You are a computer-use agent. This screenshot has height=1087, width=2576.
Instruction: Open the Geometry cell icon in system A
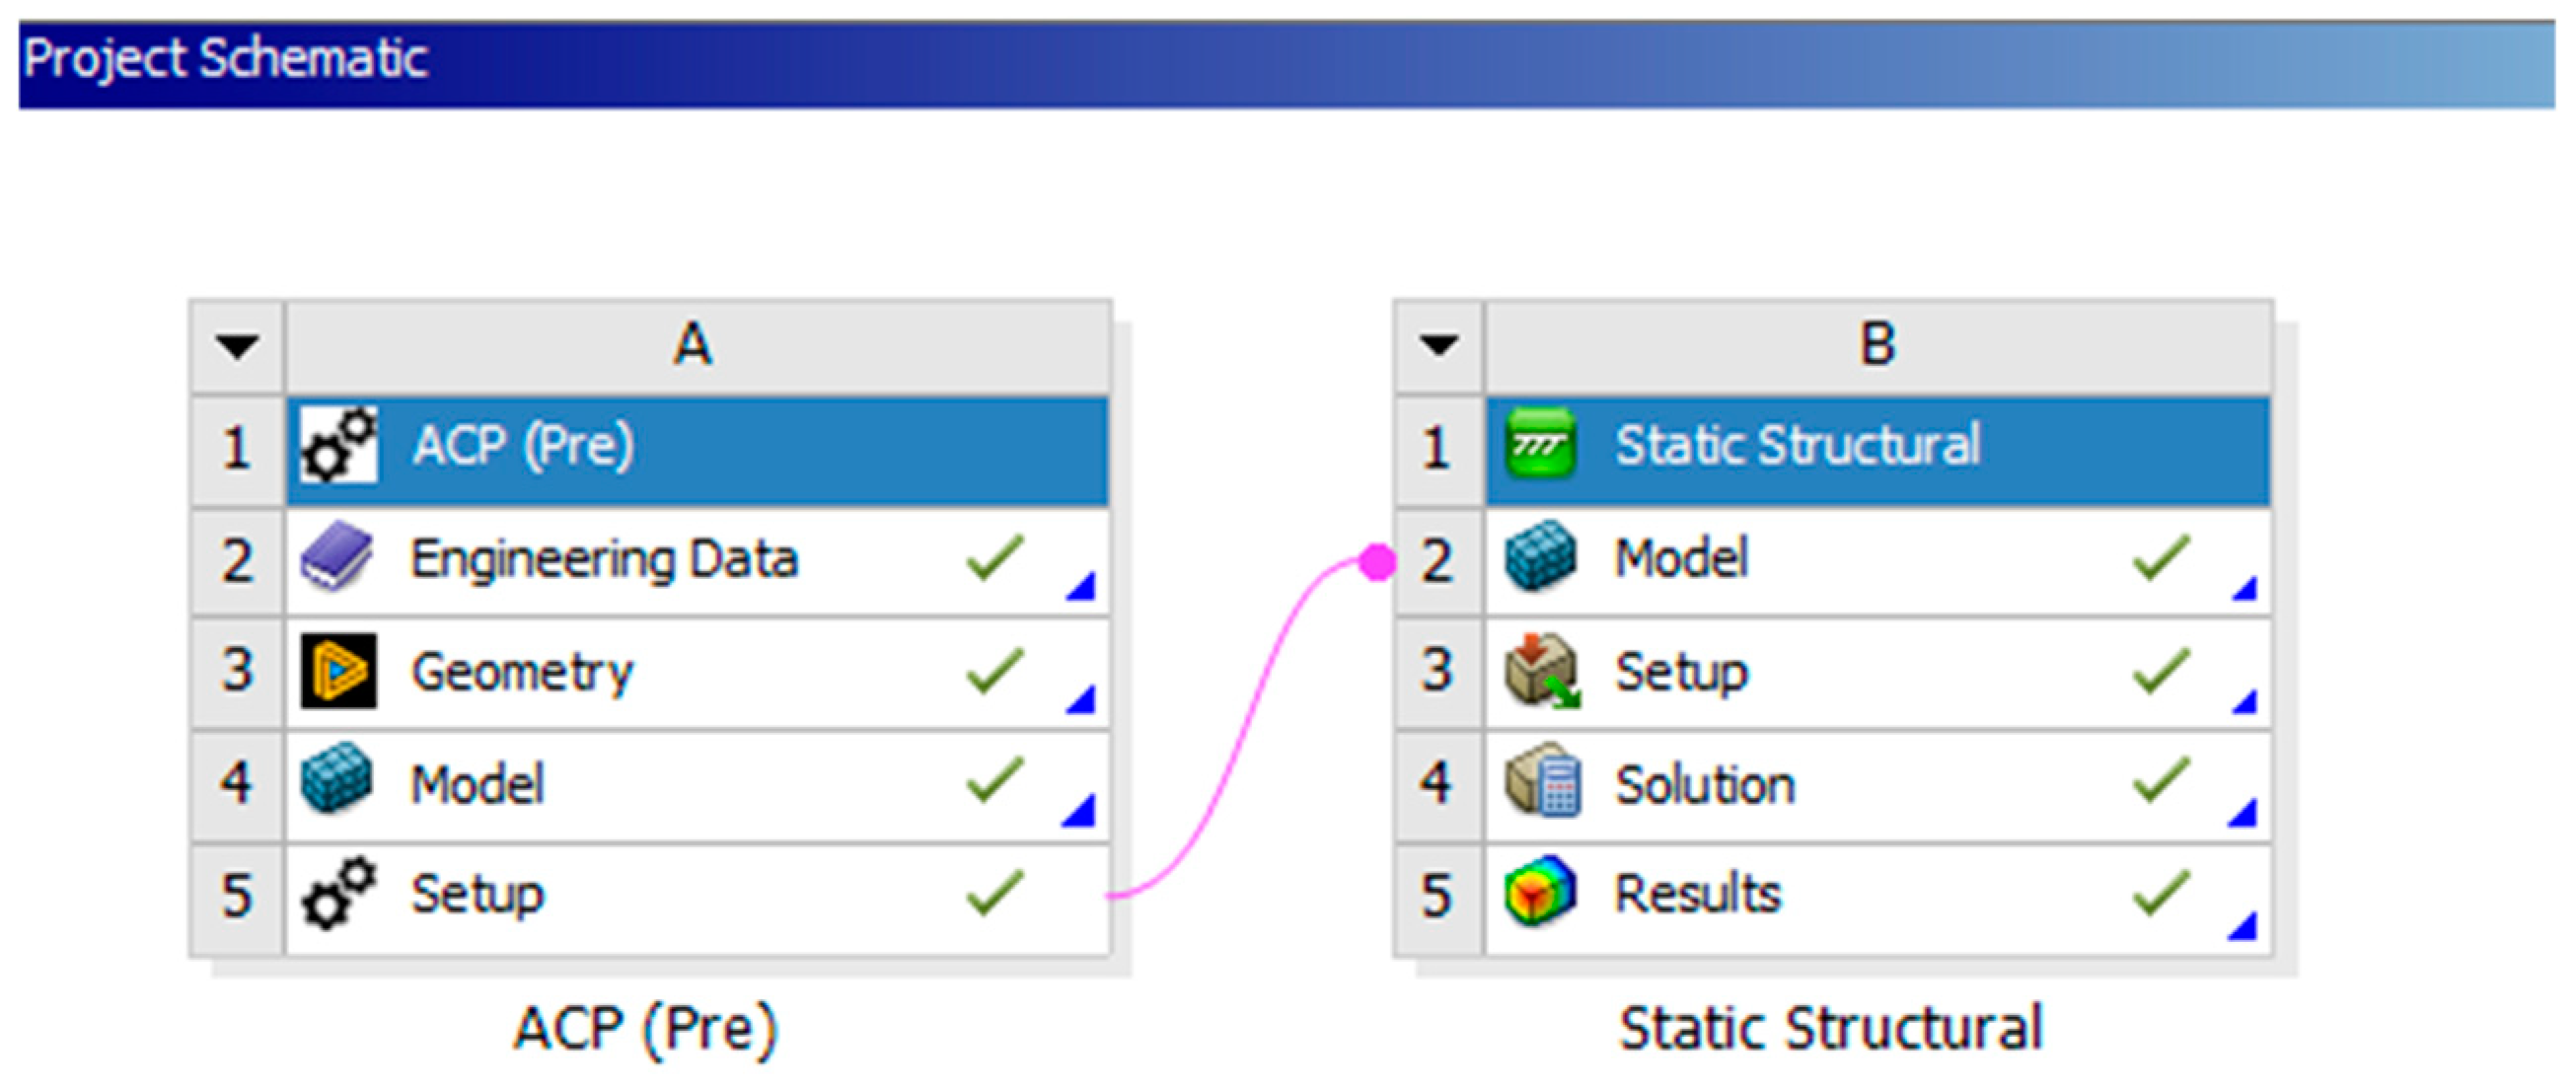coord(339,670)
